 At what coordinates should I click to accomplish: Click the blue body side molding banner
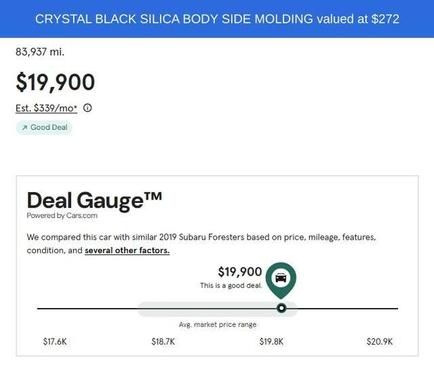coord(217,19)
